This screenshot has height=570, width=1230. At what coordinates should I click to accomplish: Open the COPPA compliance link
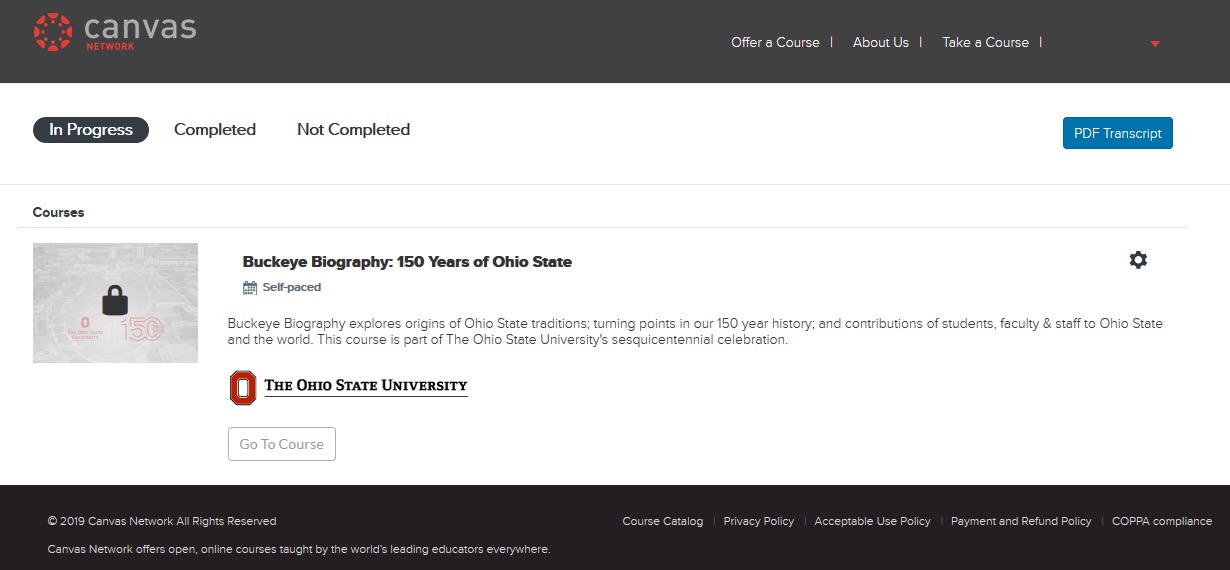pos(1162,521)
